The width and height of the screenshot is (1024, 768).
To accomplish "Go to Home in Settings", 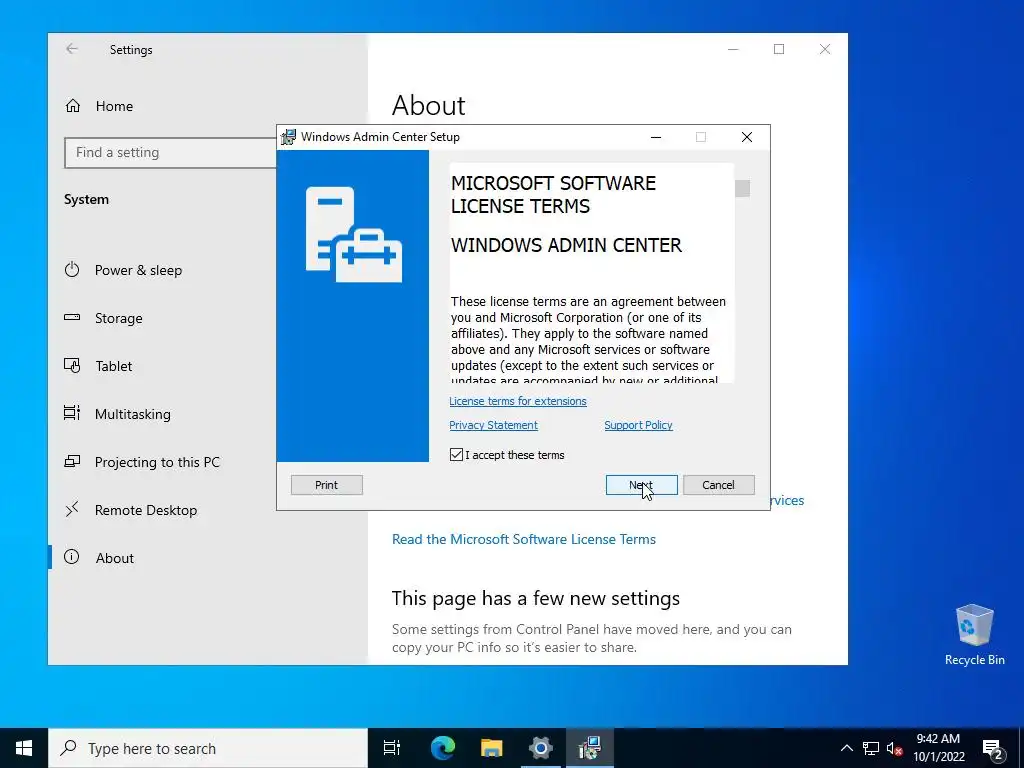I will (114, 106).
